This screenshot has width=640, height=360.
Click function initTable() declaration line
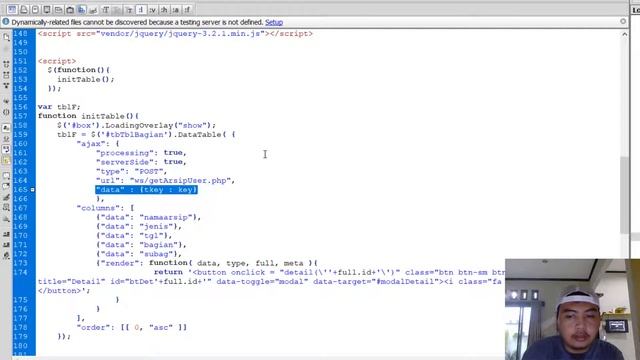pyautogui.click(x=89, y=116)
